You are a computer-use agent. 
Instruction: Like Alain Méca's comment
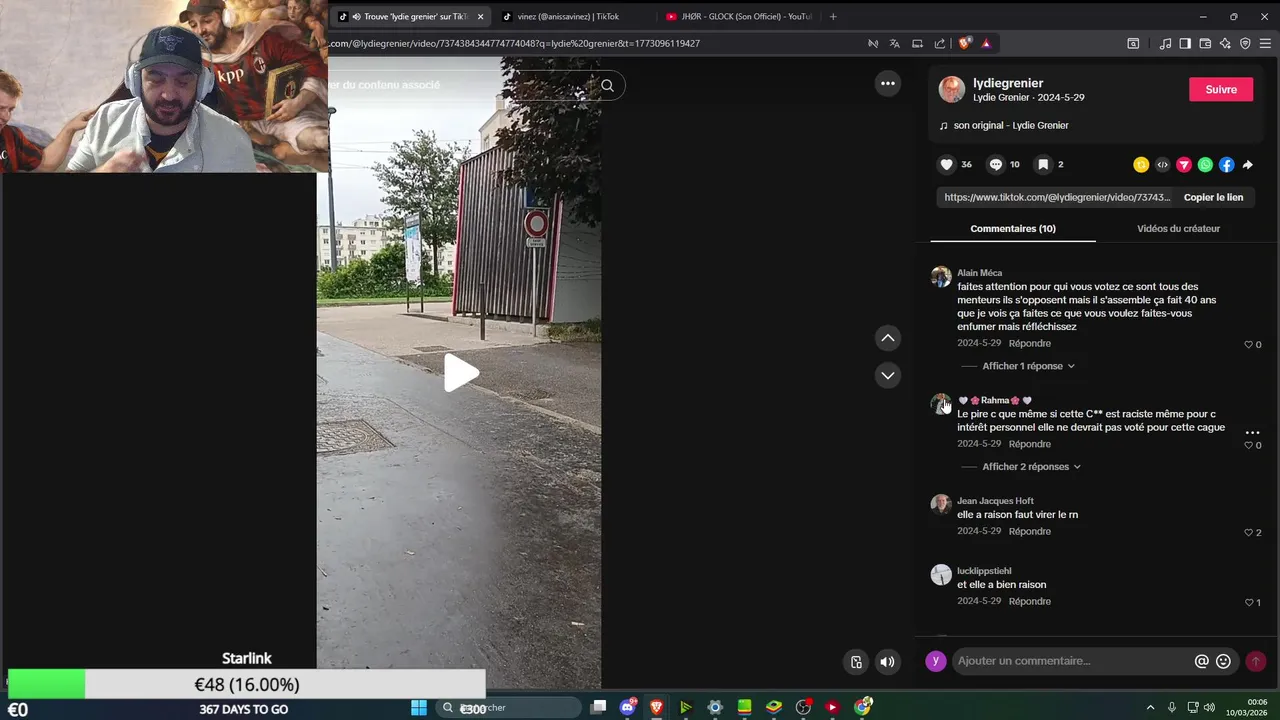[1248, 345]
